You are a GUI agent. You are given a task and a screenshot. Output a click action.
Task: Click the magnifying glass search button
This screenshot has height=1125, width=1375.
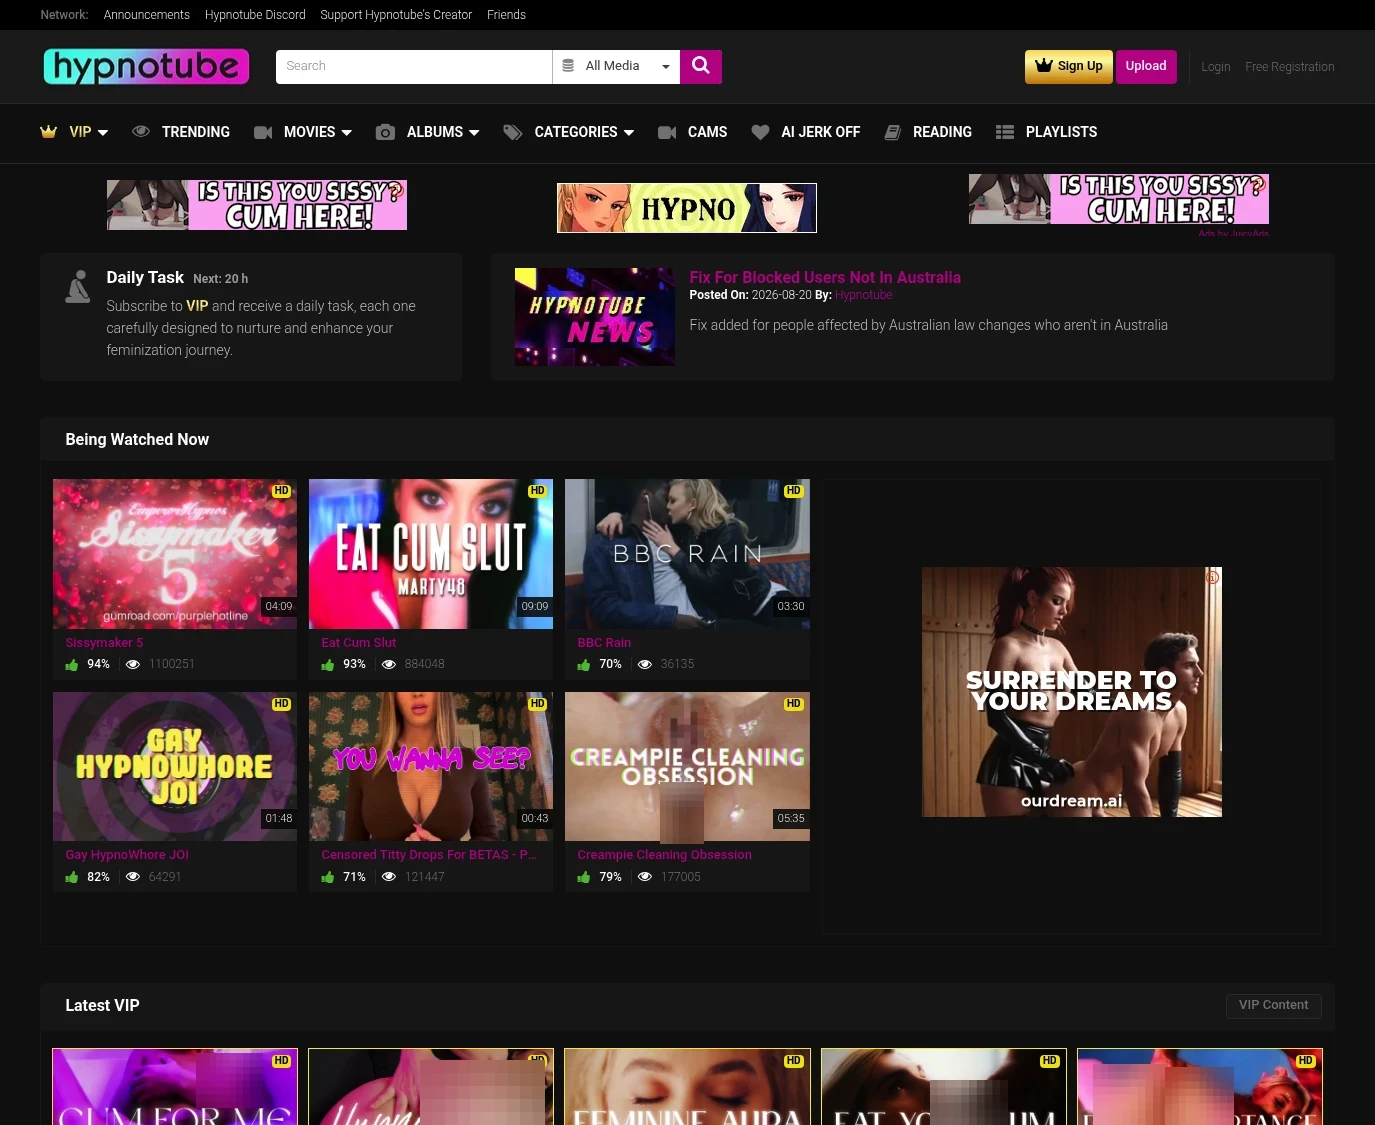tap(701, 66)
